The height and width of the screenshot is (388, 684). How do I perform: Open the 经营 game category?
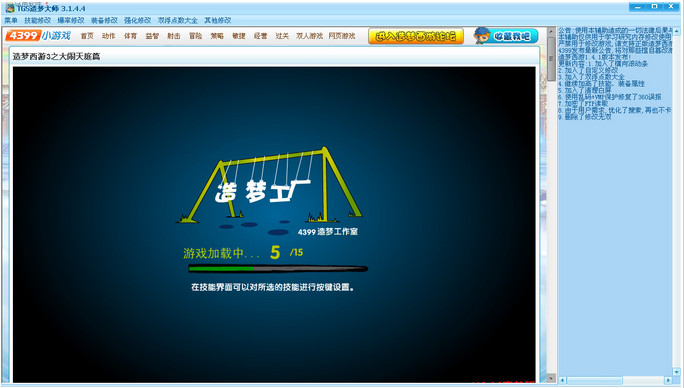260,36
